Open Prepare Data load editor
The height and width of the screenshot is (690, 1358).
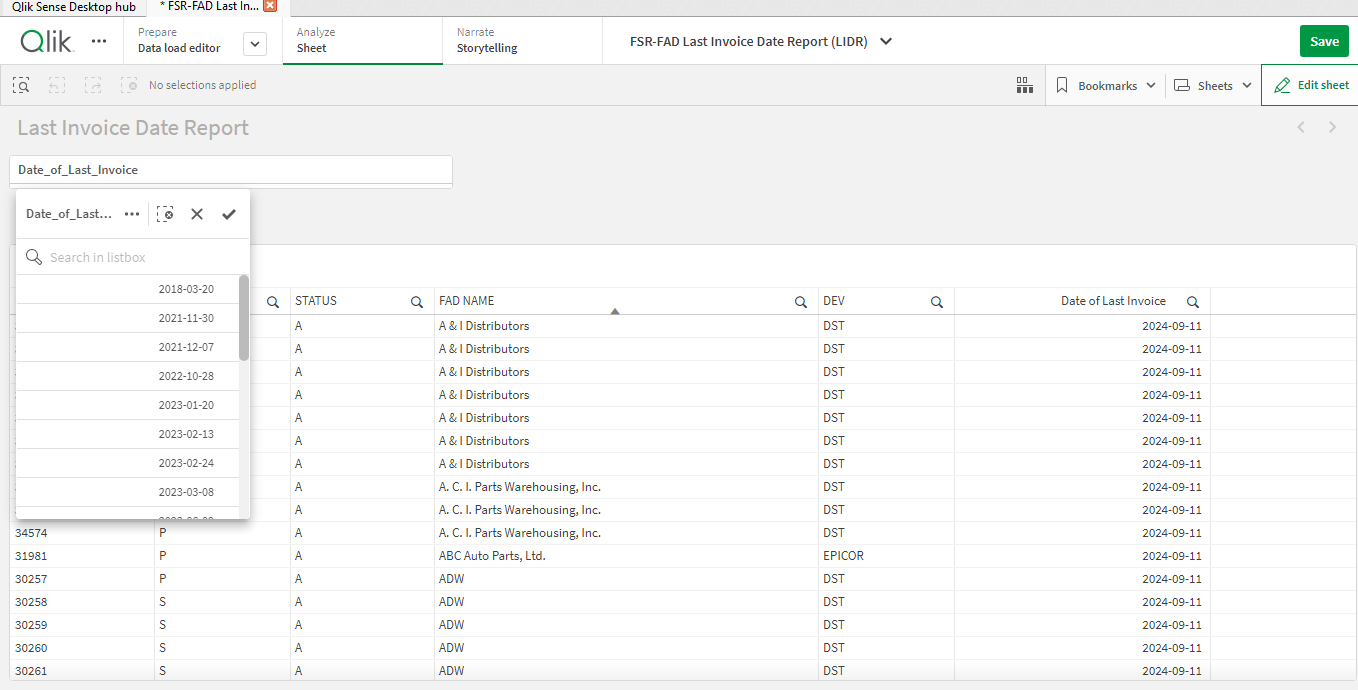pyautogui.click(x=179, y=41)
